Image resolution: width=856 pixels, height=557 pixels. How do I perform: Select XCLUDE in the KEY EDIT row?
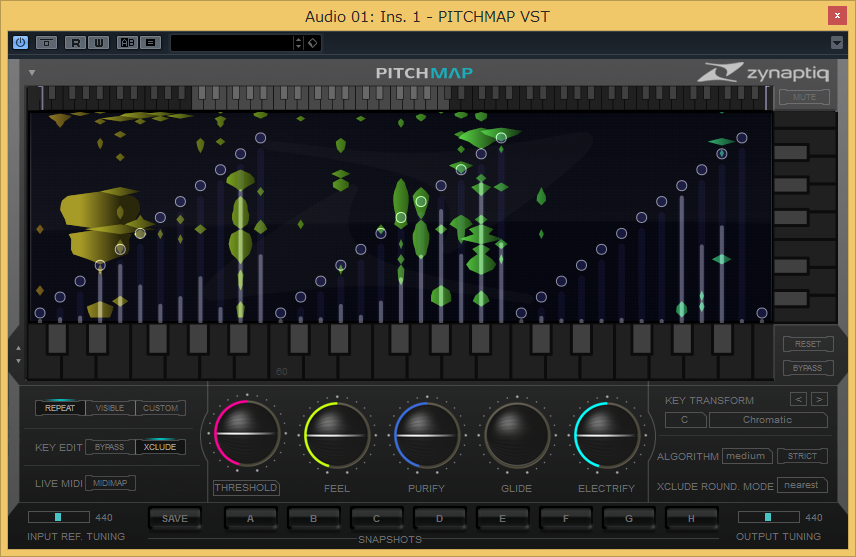(160, 447)
